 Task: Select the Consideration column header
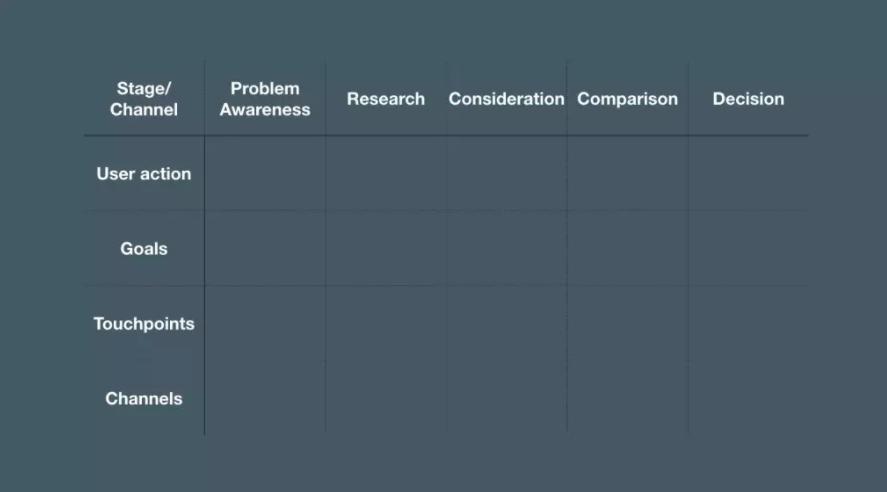[506, 99]
